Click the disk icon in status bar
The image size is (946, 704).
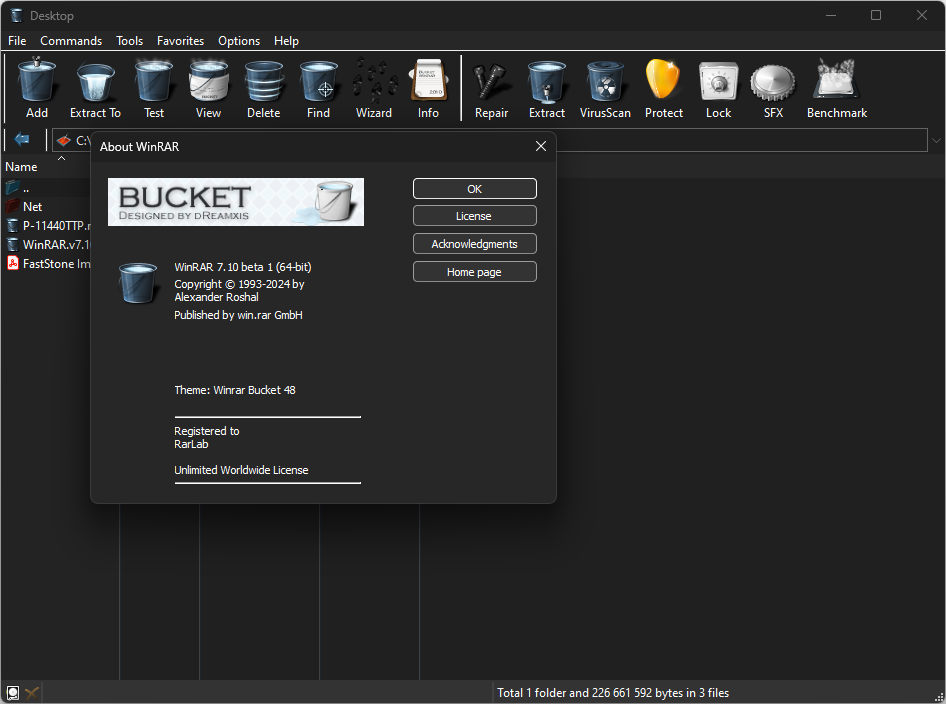click(13, 693)
